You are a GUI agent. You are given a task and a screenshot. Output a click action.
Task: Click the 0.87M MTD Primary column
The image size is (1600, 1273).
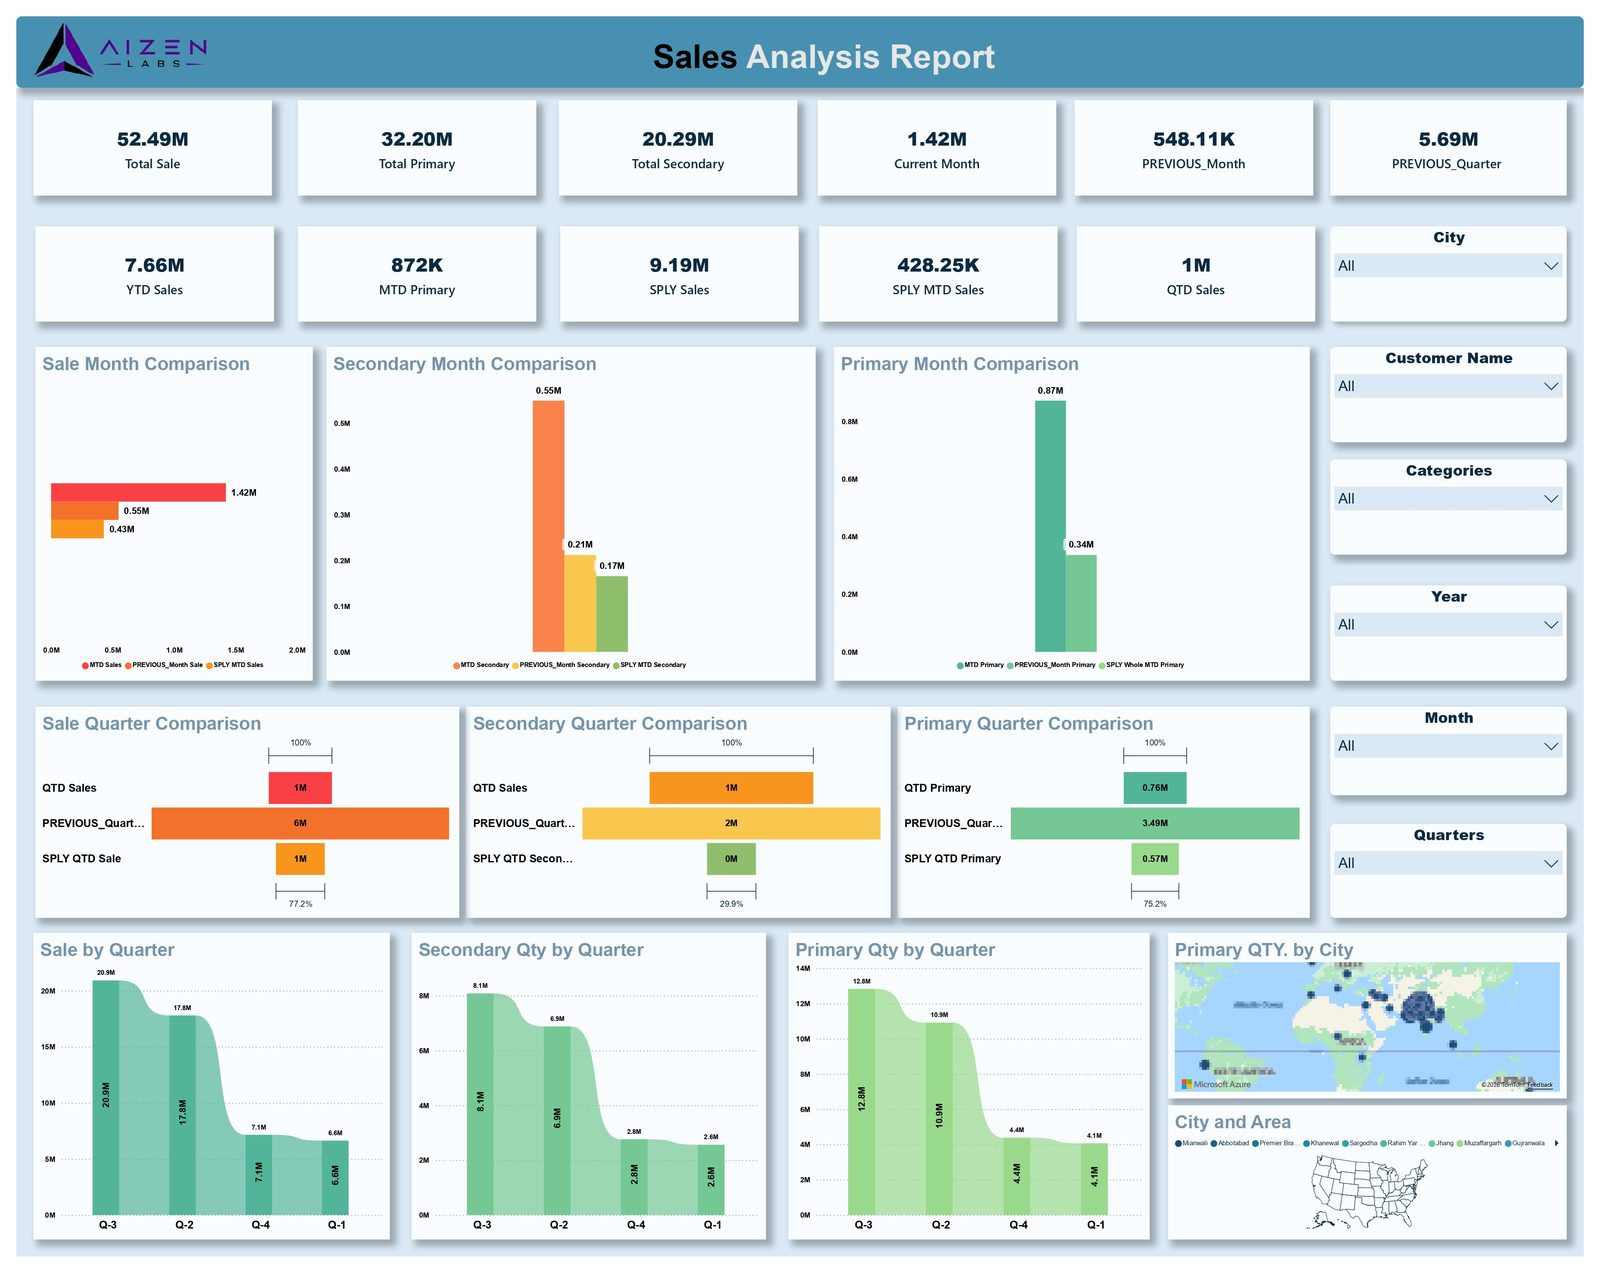point(1050,526)
